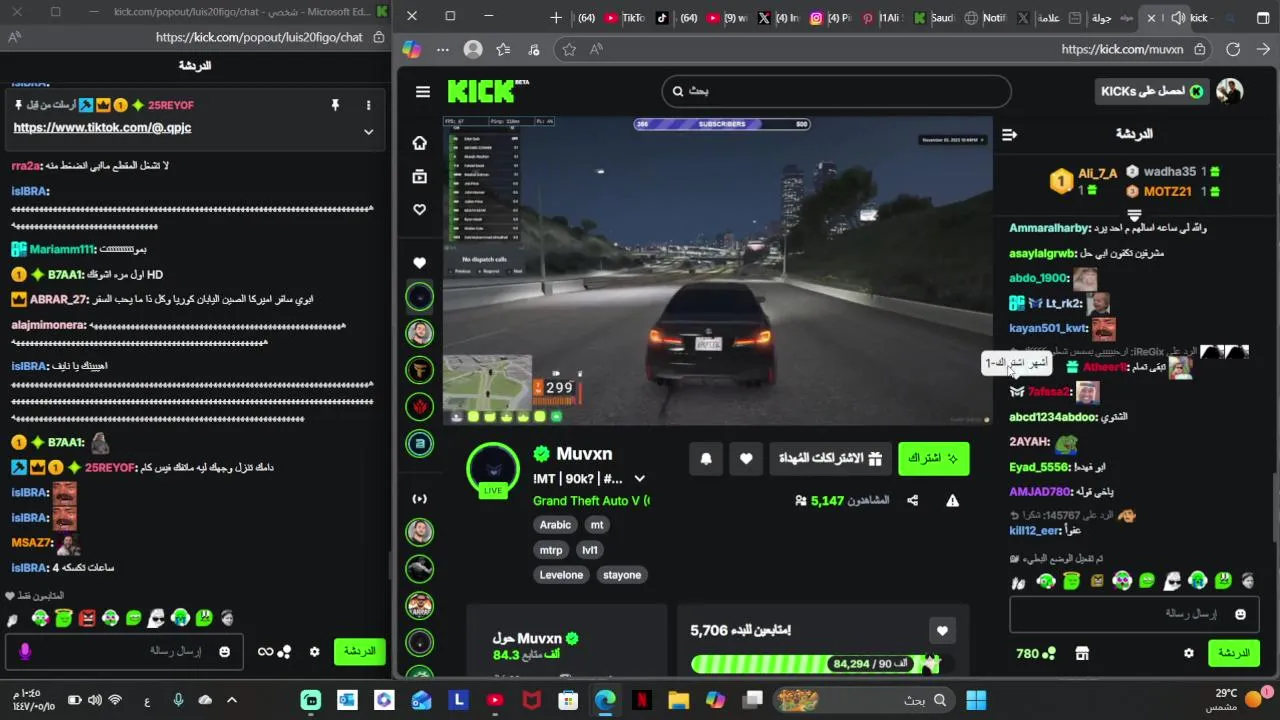This screenshot has height=720, width=1280.
Task: Open the Kick shop icon below chat
Action: pos(1082,653)
